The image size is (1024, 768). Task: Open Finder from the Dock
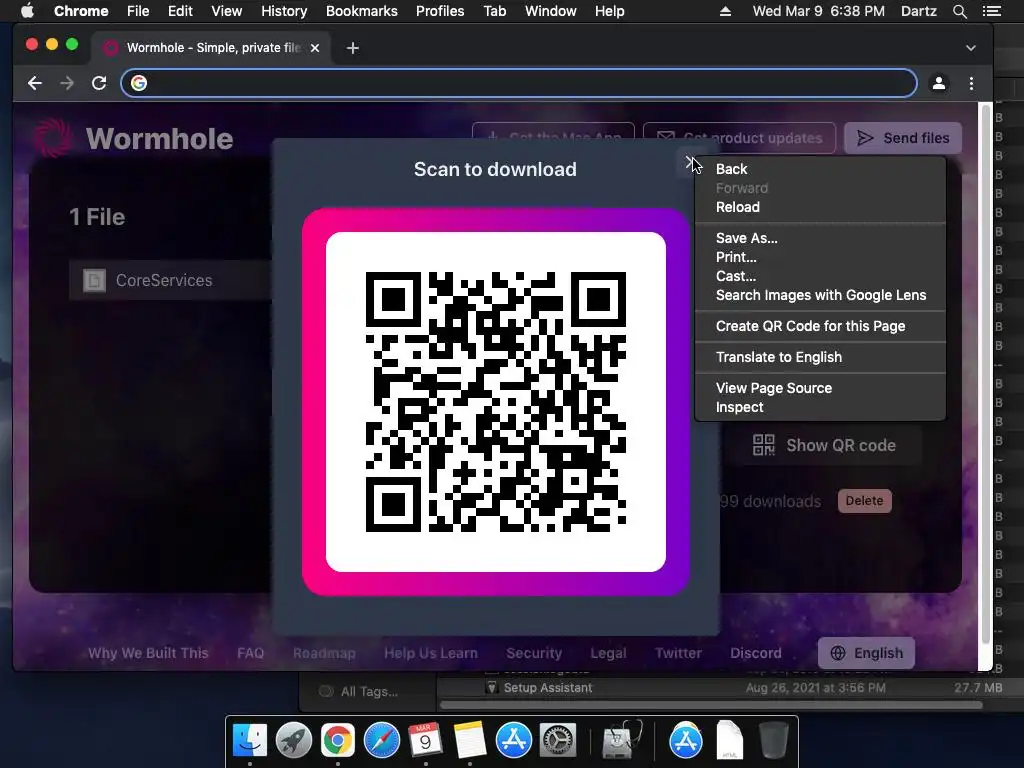(250, 741)
